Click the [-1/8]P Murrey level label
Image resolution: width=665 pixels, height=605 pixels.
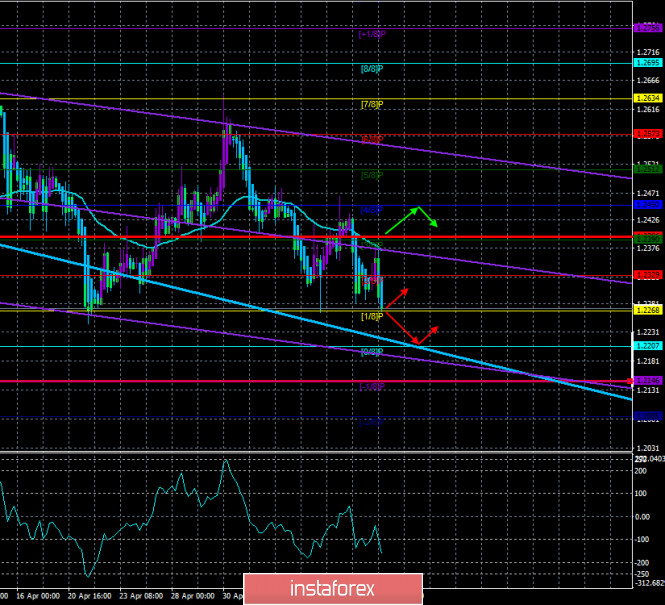pyautogui.click(x=372, y=387)
